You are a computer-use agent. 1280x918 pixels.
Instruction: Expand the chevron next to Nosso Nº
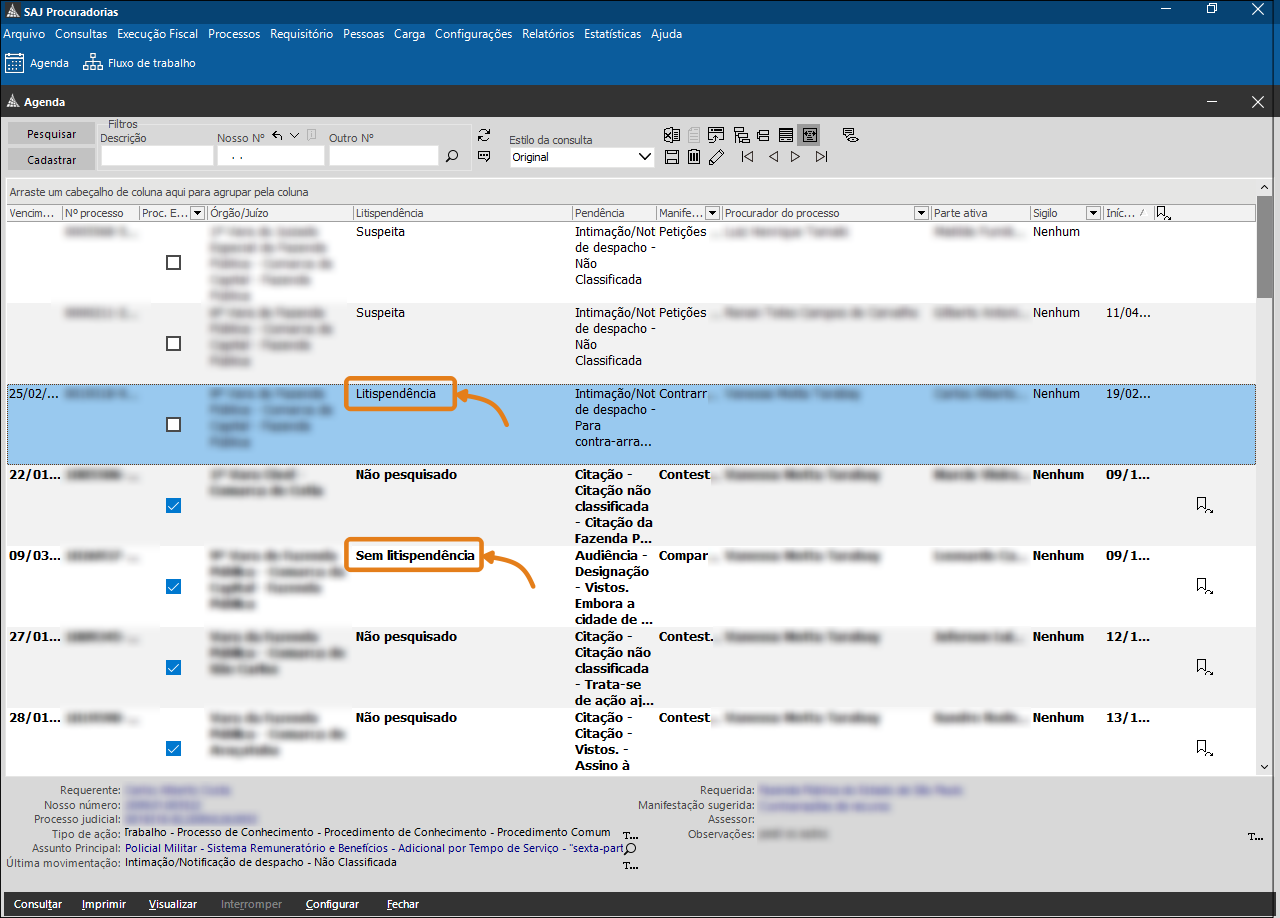tap(294, 135)
